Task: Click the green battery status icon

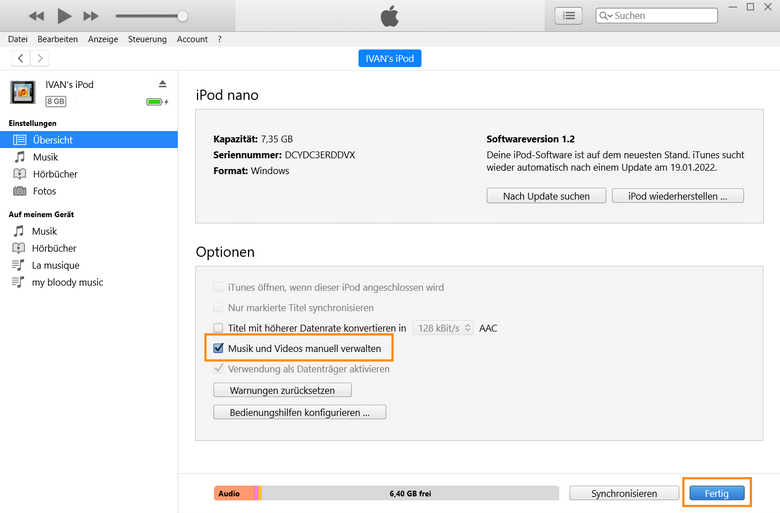Action: point(155,102)
